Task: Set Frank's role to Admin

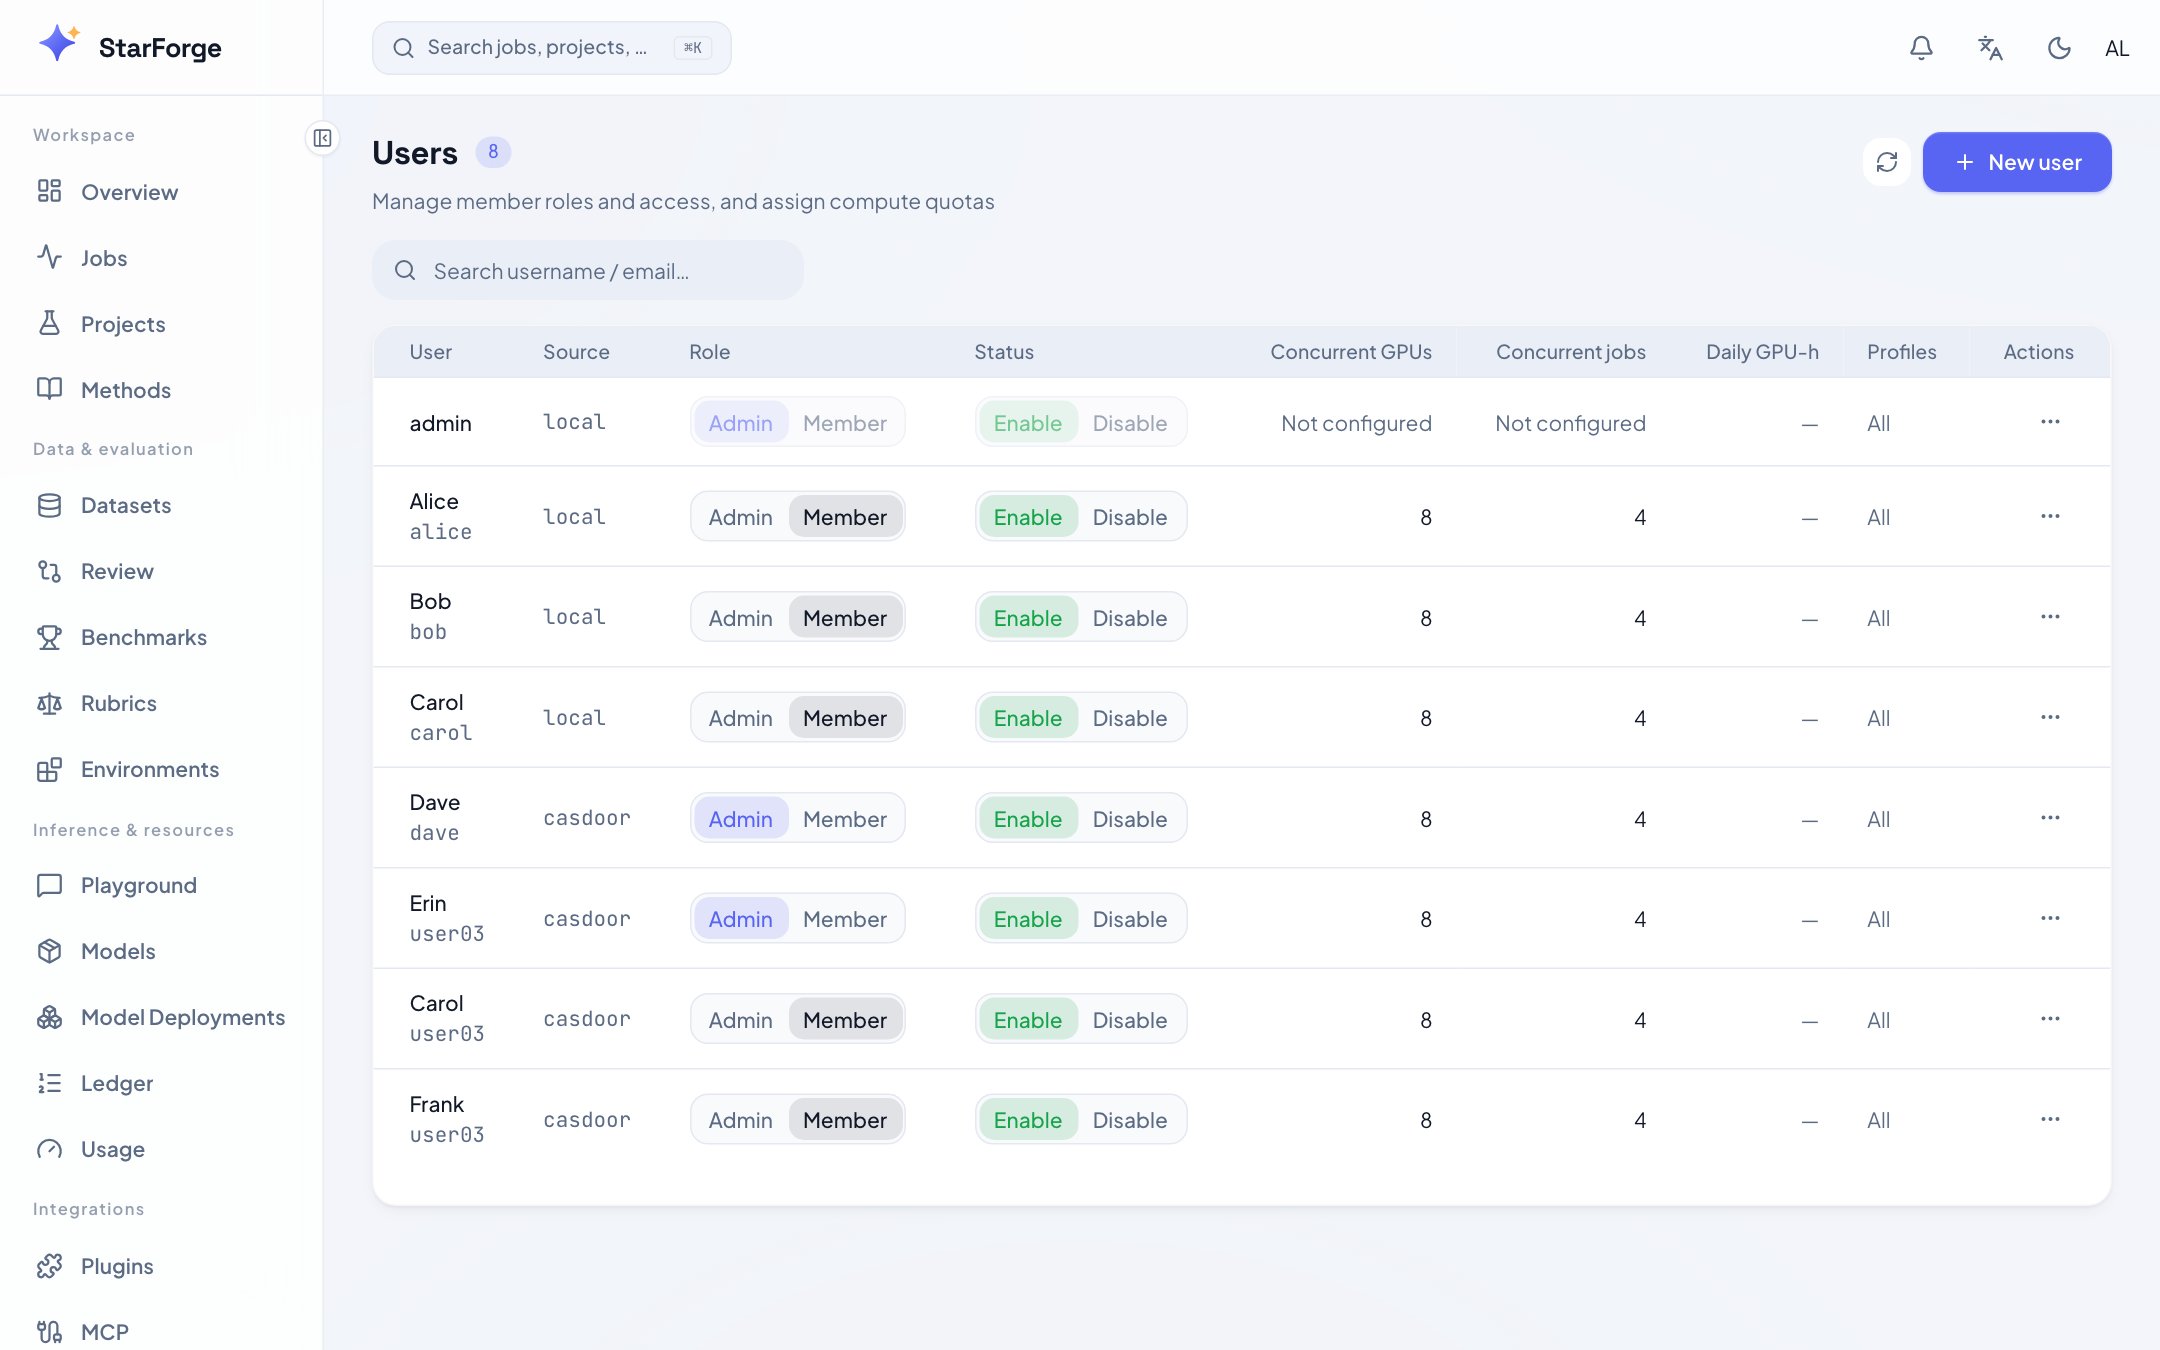Action: click(740, 1120)
